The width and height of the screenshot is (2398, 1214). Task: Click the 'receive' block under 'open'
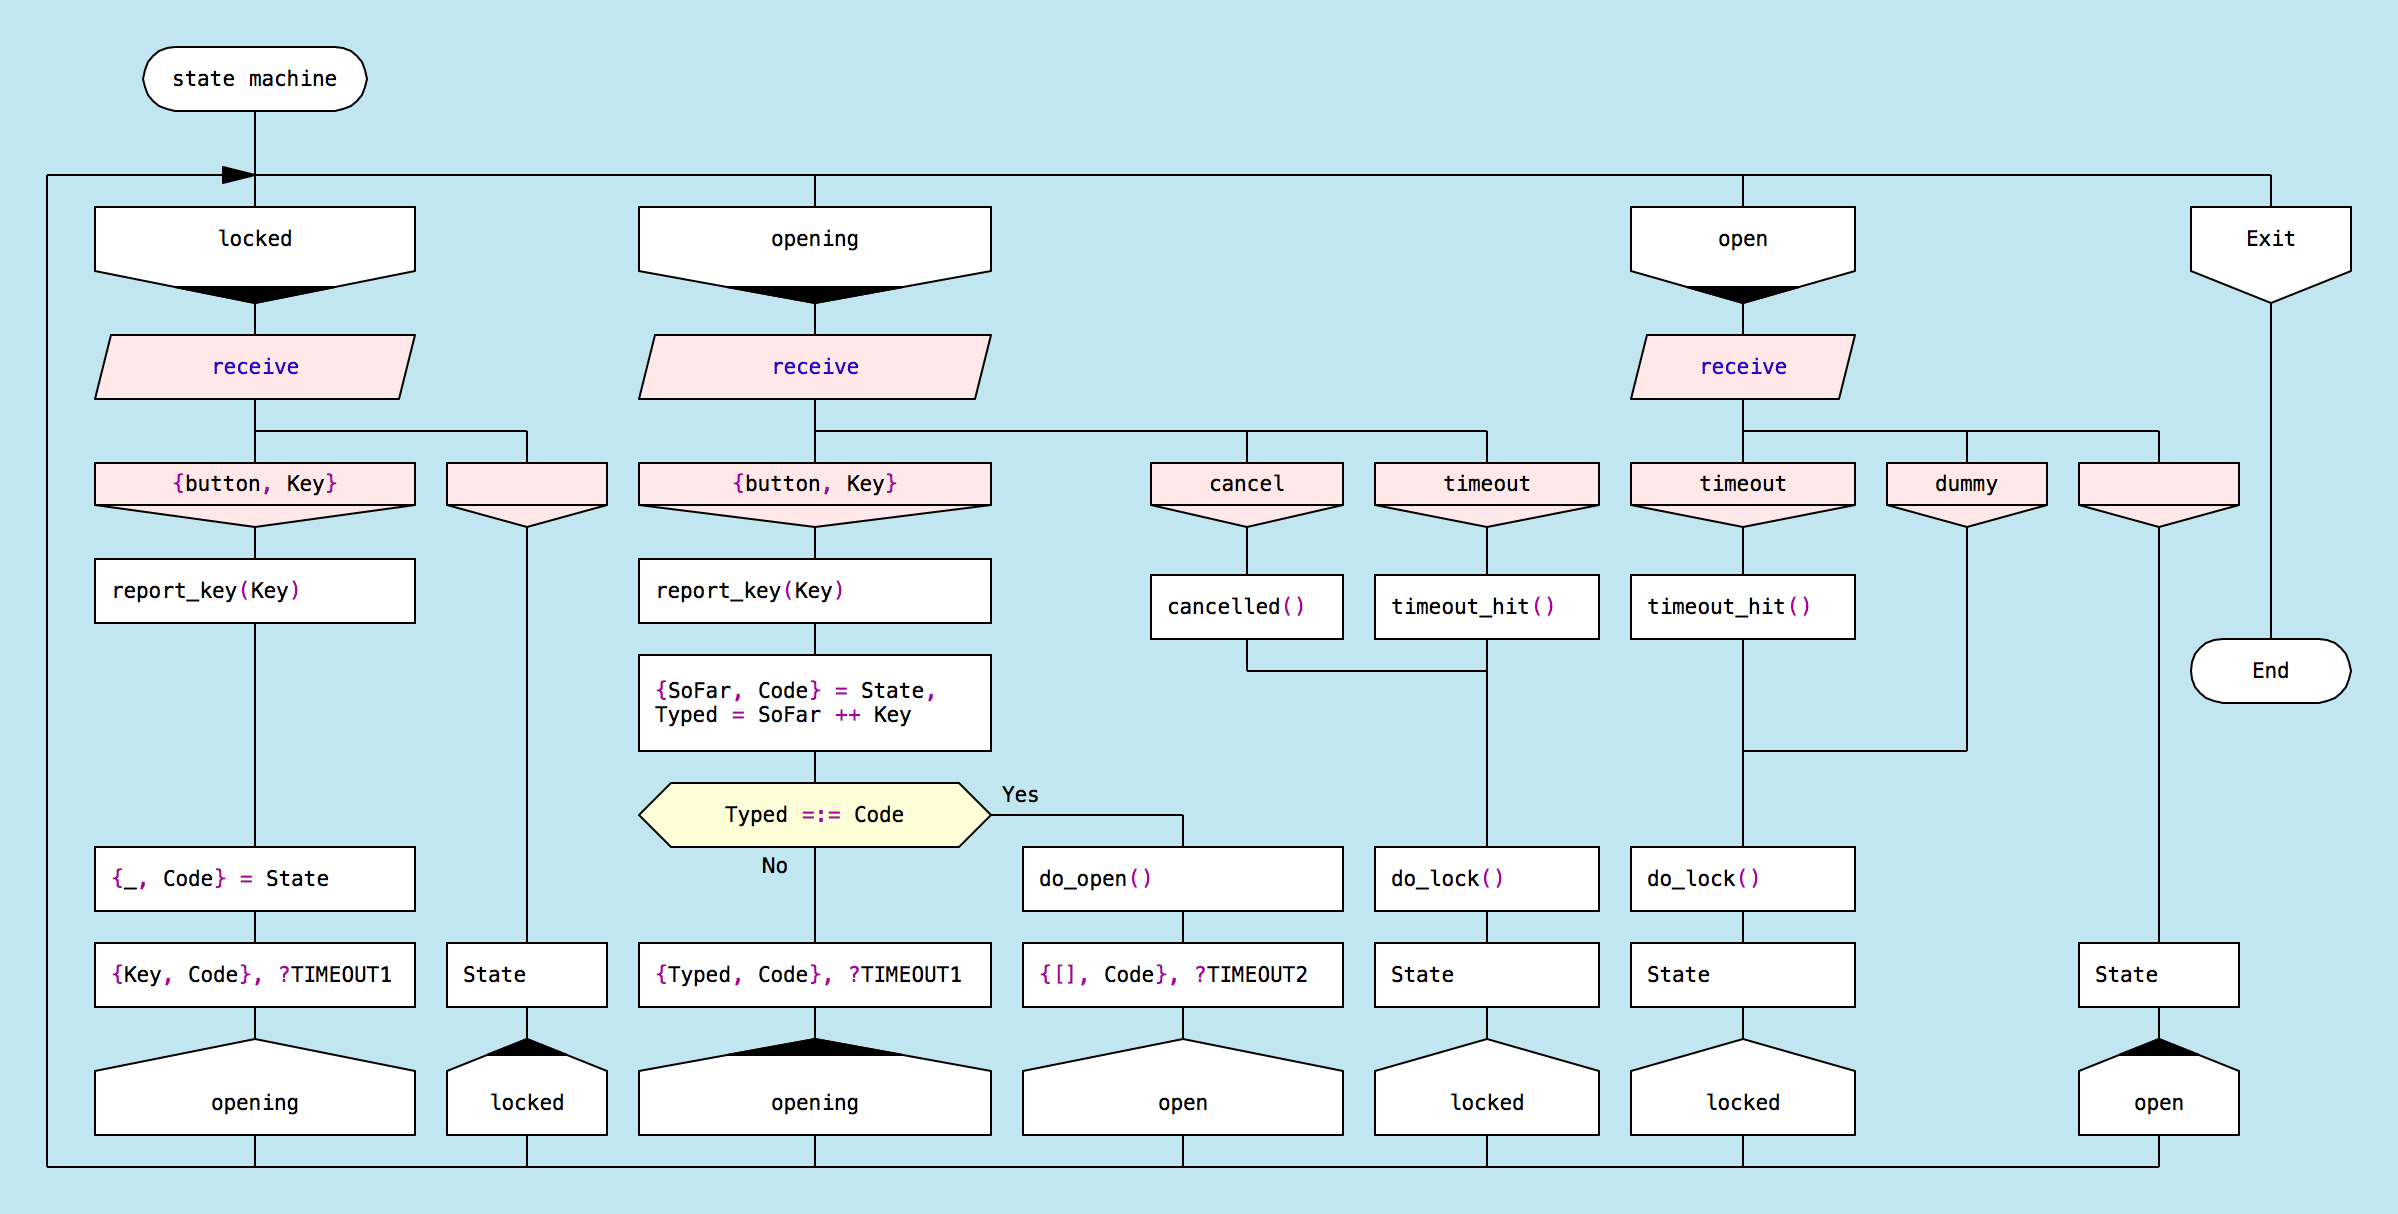(x=1742, y=367)
